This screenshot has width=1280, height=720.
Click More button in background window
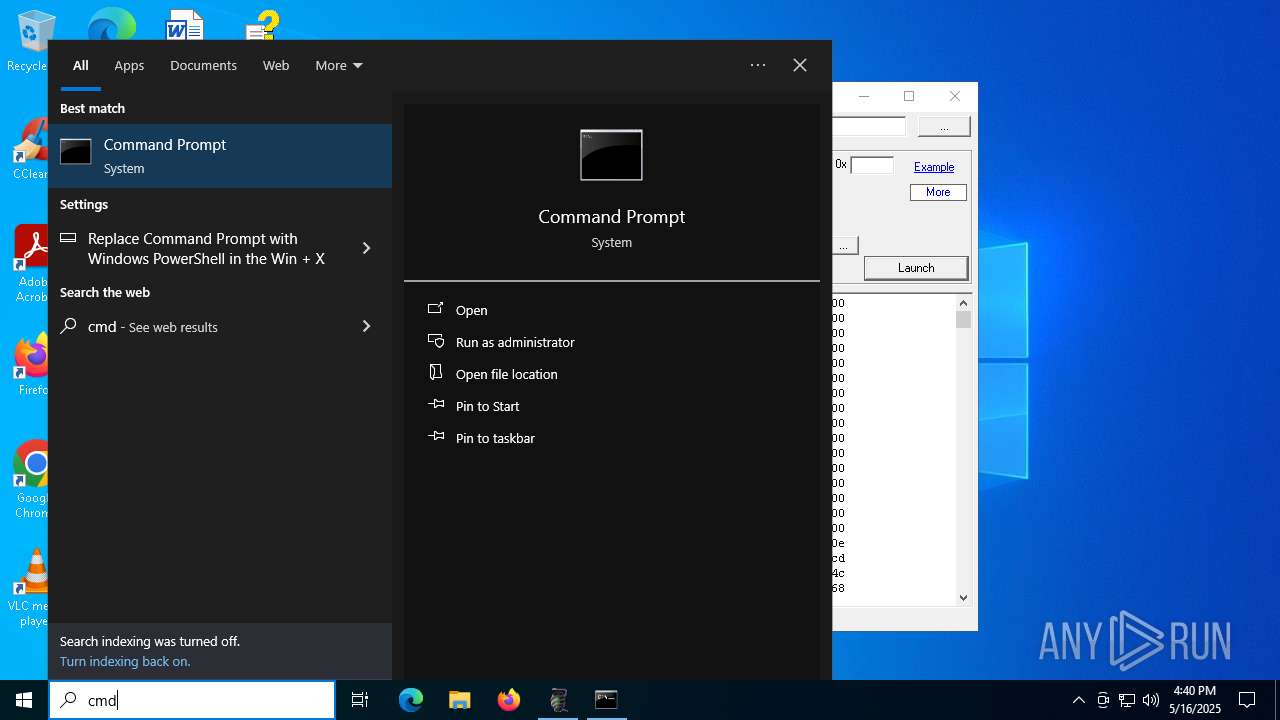click(938, 192)
